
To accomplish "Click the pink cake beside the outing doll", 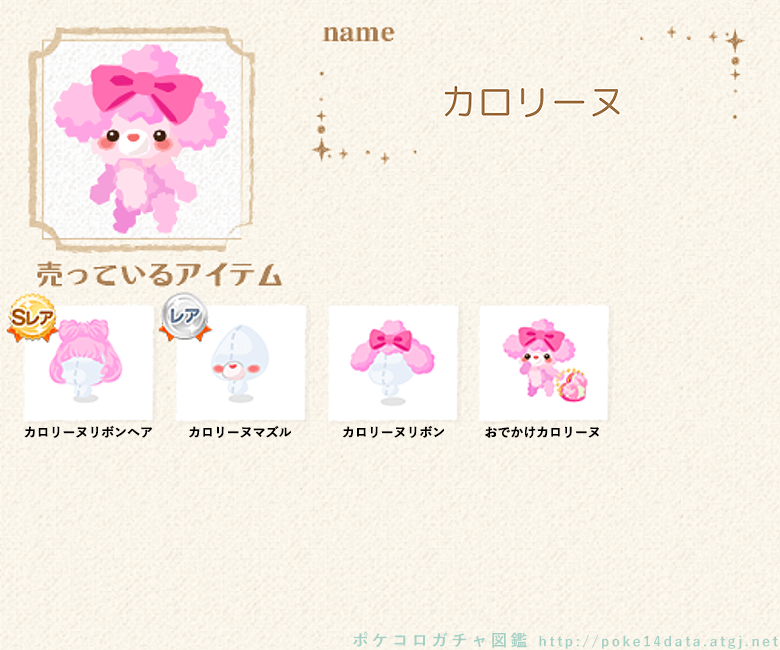I will (x=572, y=385).
